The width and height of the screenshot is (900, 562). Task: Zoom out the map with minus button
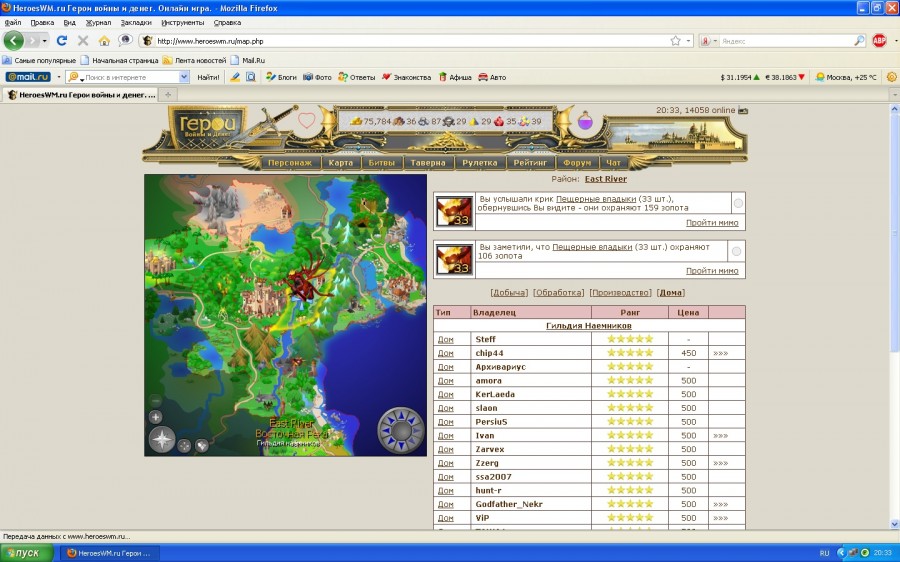pyautogui.click(x=155, y=400)
